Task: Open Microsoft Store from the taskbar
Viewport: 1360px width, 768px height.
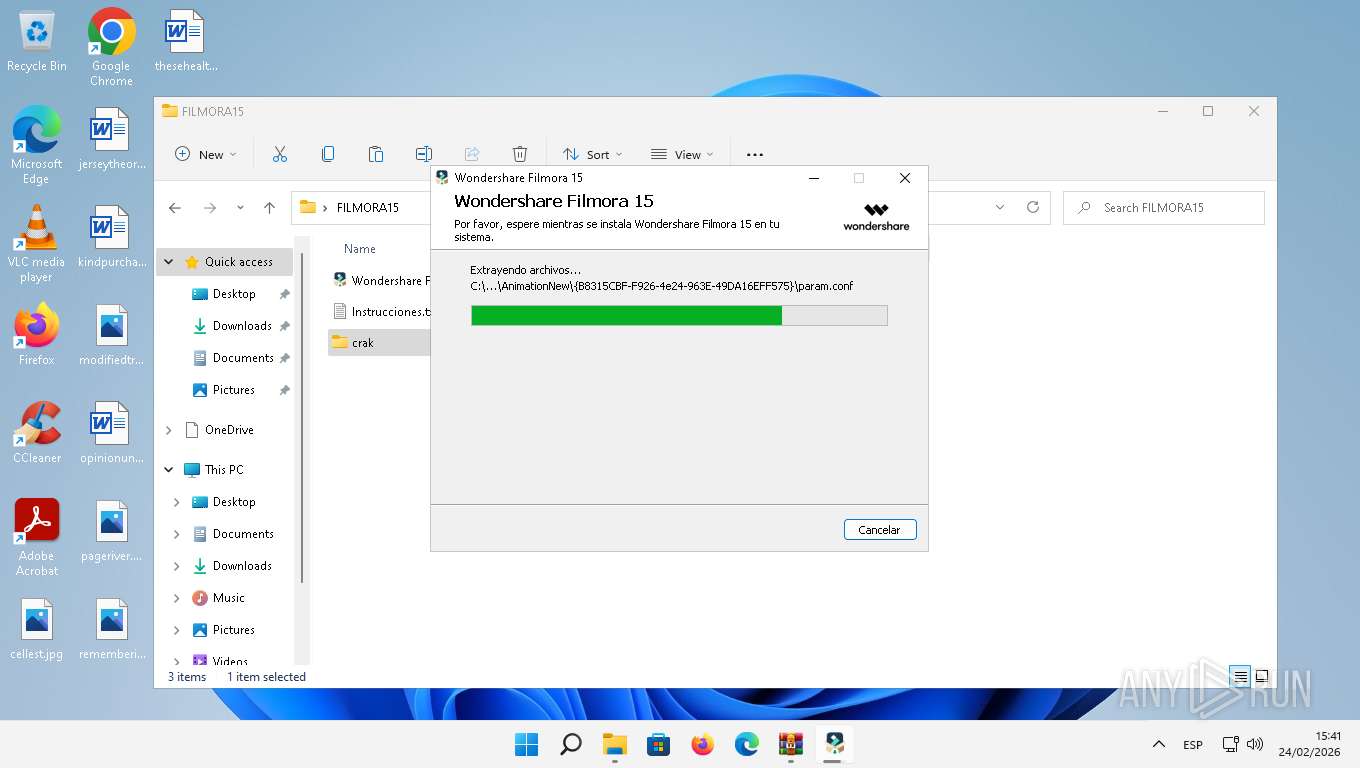Action: coord(658,744)
